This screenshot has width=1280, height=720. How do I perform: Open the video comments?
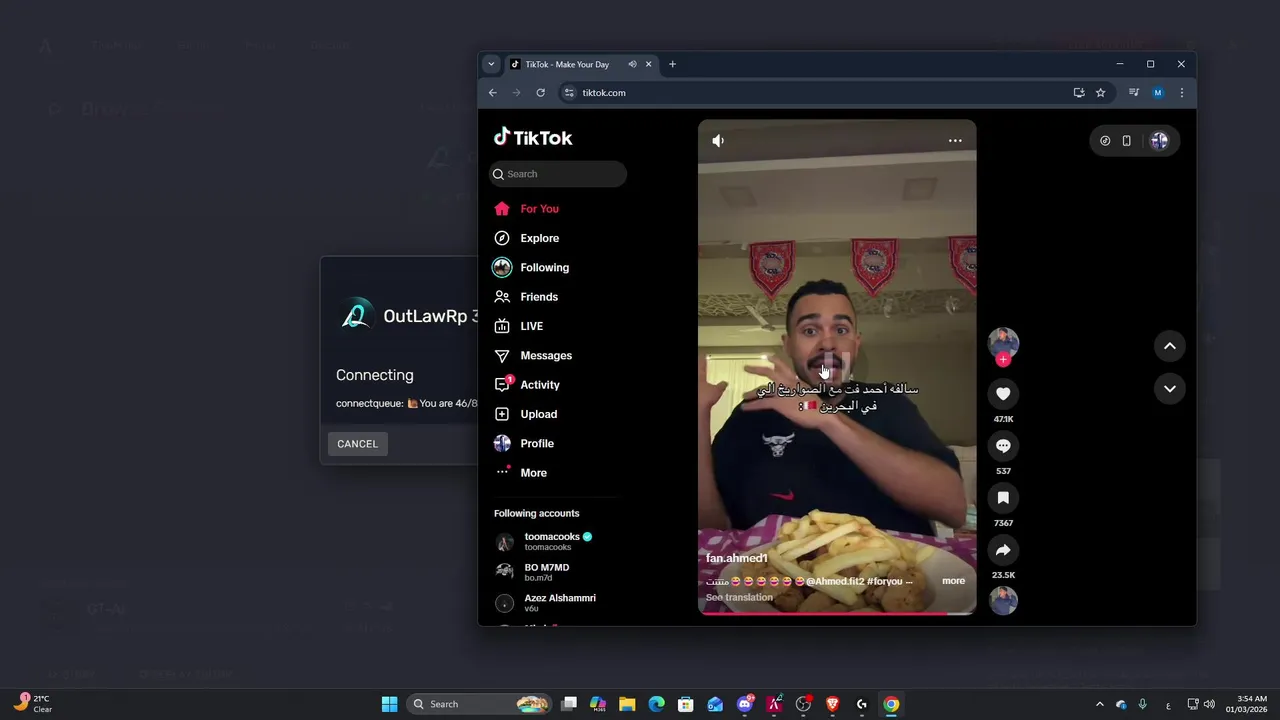(1003, 446)
